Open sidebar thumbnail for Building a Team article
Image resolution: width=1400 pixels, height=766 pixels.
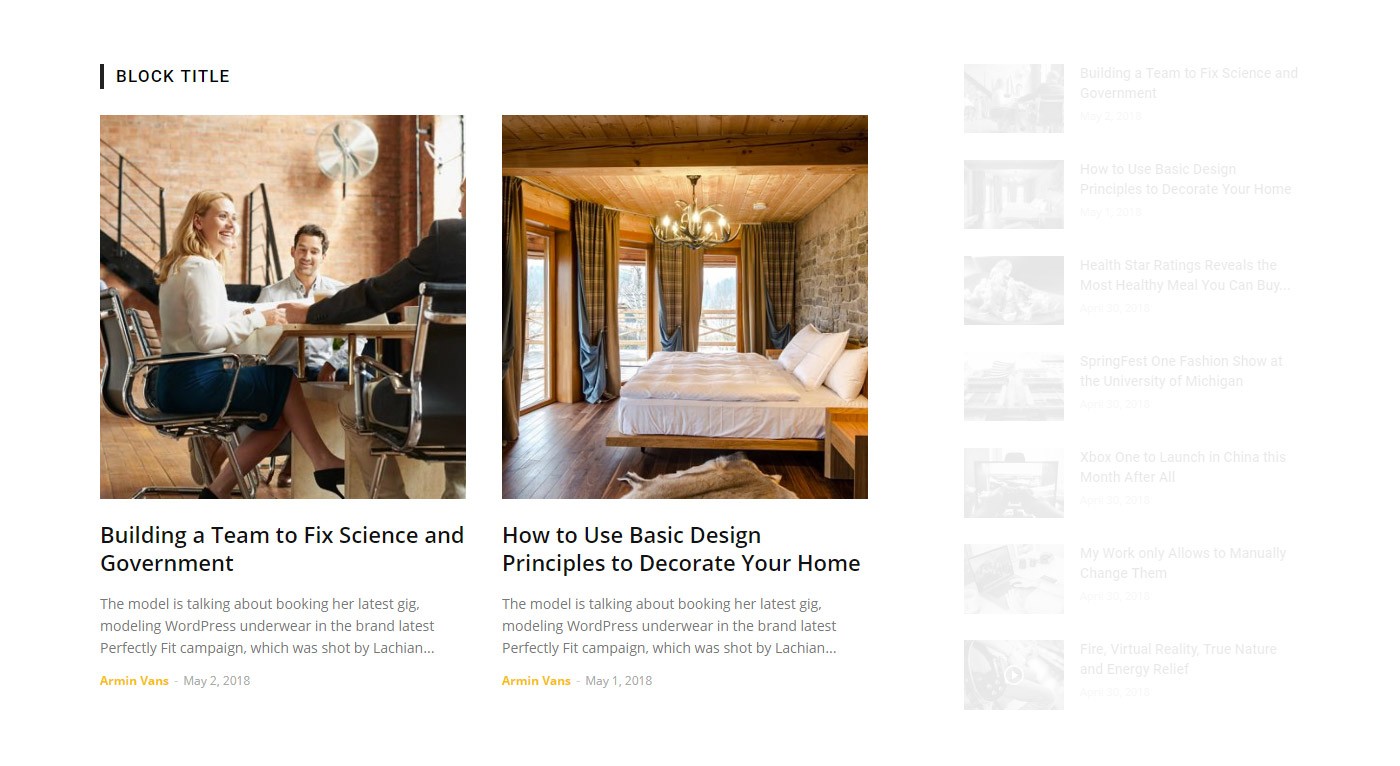pos(1014,98)
